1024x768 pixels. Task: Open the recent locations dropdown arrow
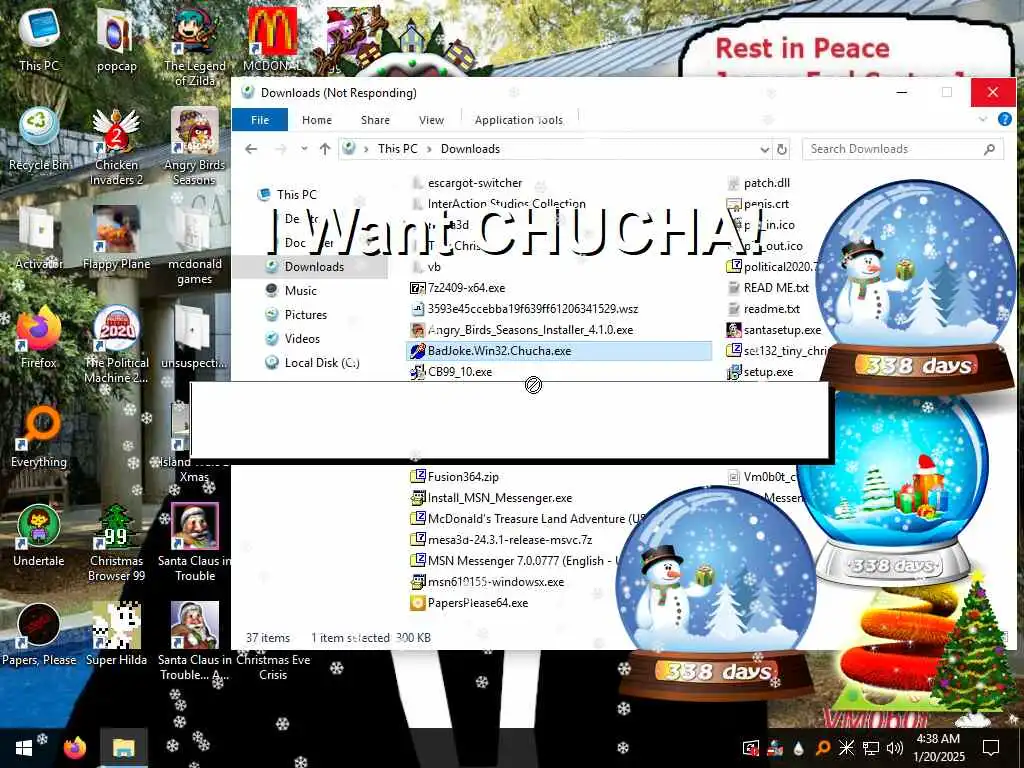click(304, 149)
